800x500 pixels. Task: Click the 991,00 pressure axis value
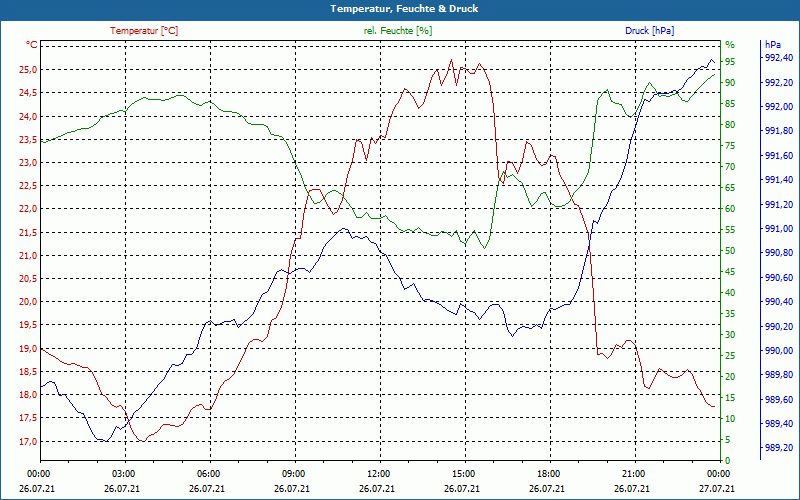(x=779, y=229)
